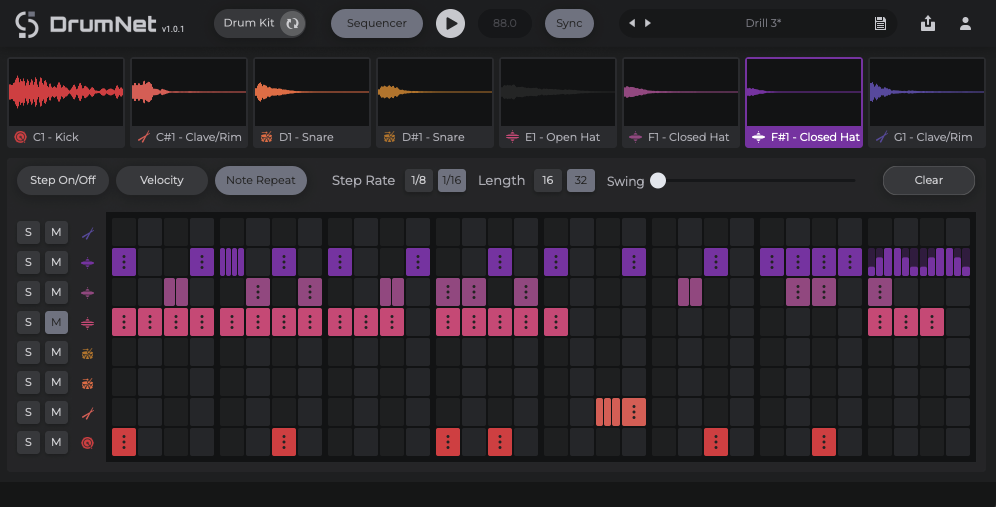This screenshot has height=507, width=996.
Task: Select the kick drum row icon
Action: pos(88,442)
